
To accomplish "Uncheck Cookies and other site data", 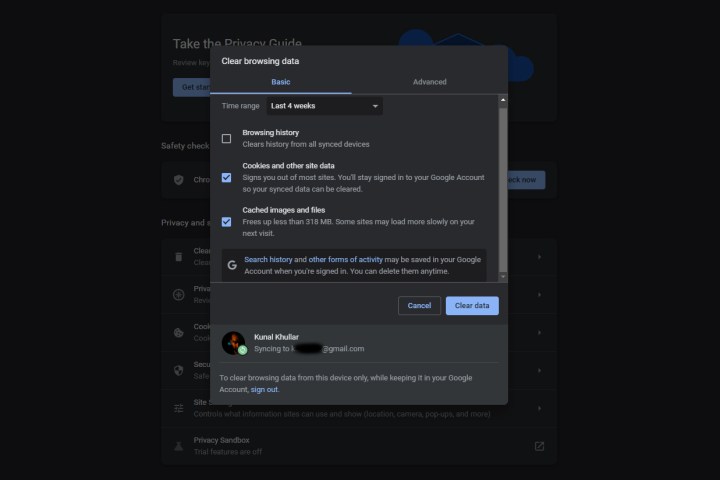I will click(x=226, y=177).
